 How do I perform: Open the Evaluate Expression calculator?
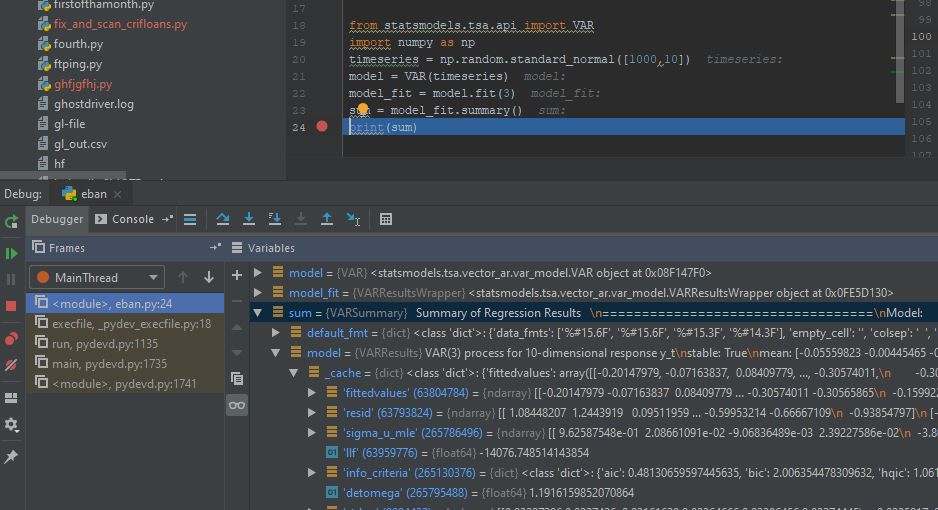[x=386, y=219]
